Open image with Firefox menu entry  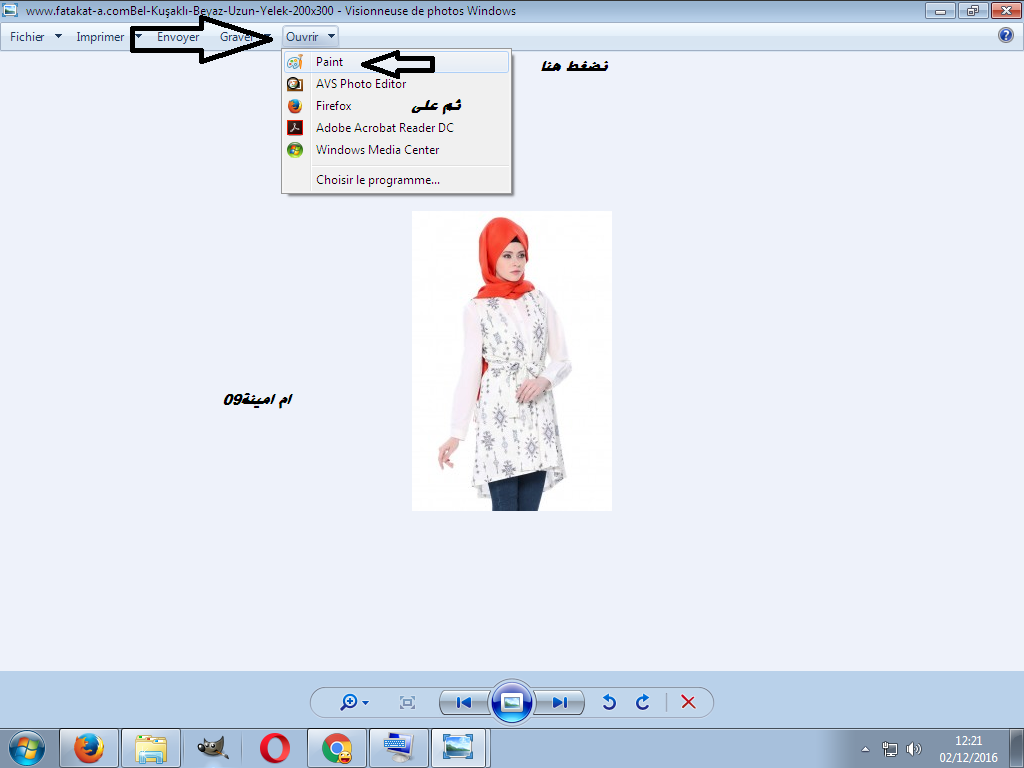[x=334, y=106]
